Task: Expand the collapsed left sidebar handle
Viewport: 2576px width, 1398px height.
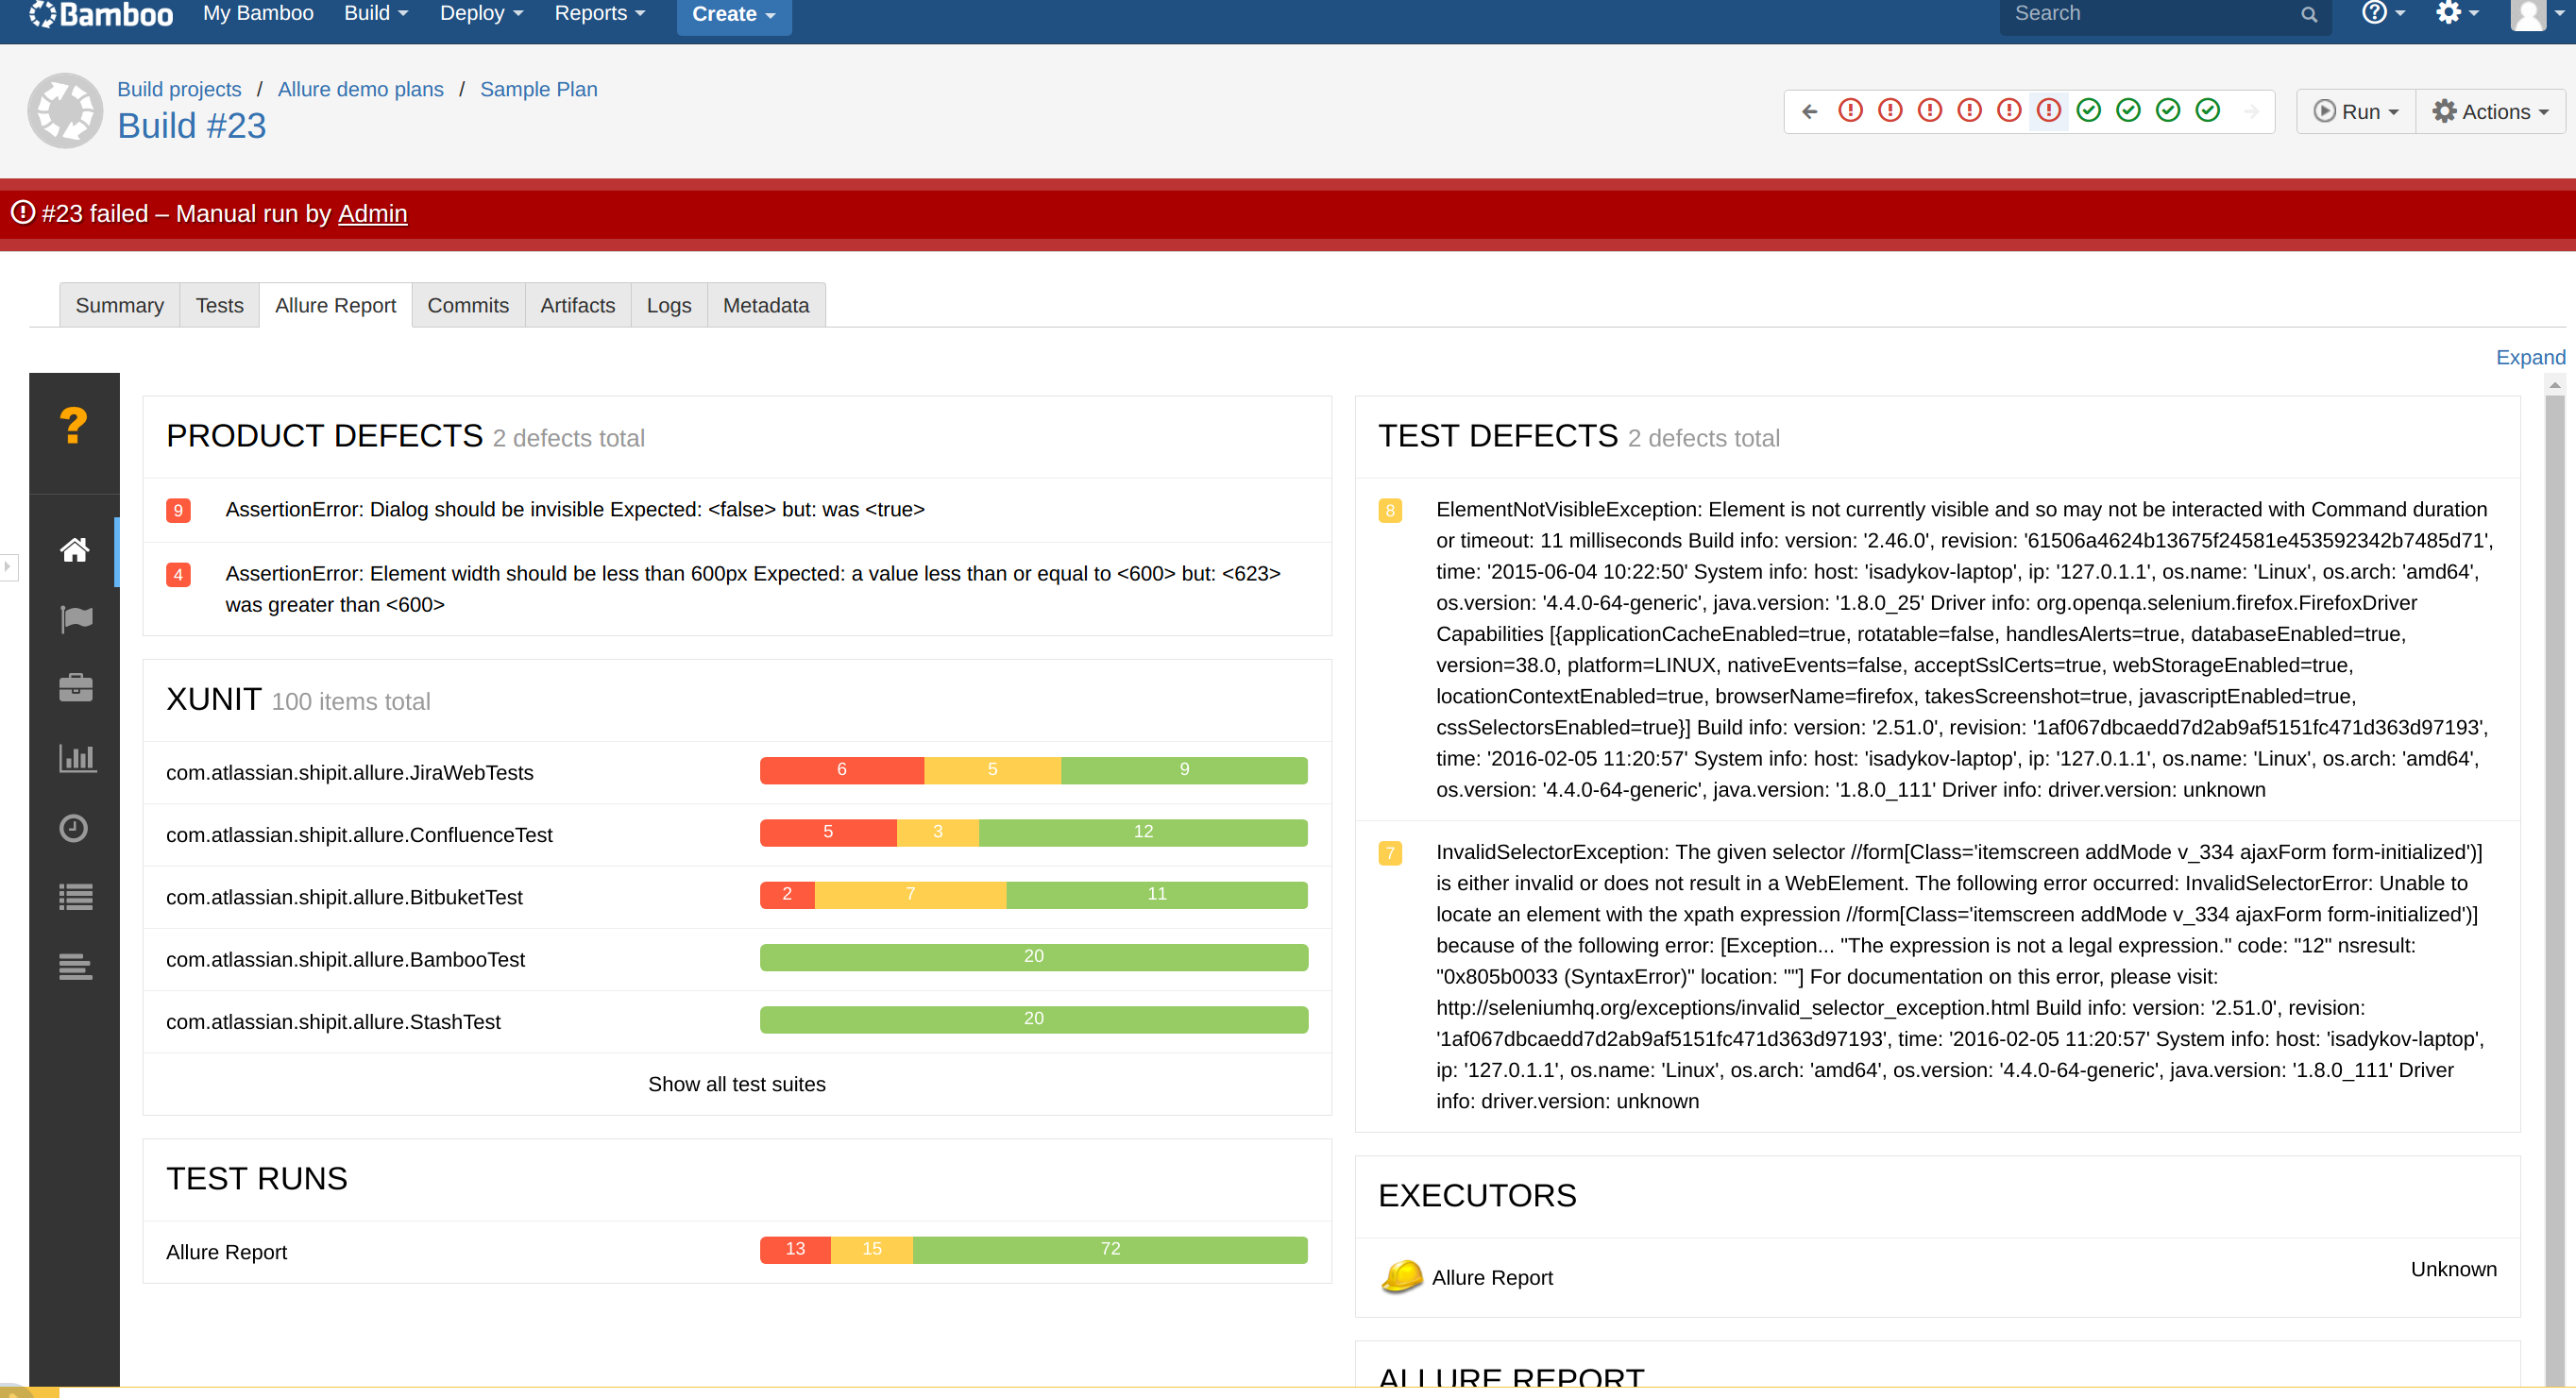Action: click(8, 567)
